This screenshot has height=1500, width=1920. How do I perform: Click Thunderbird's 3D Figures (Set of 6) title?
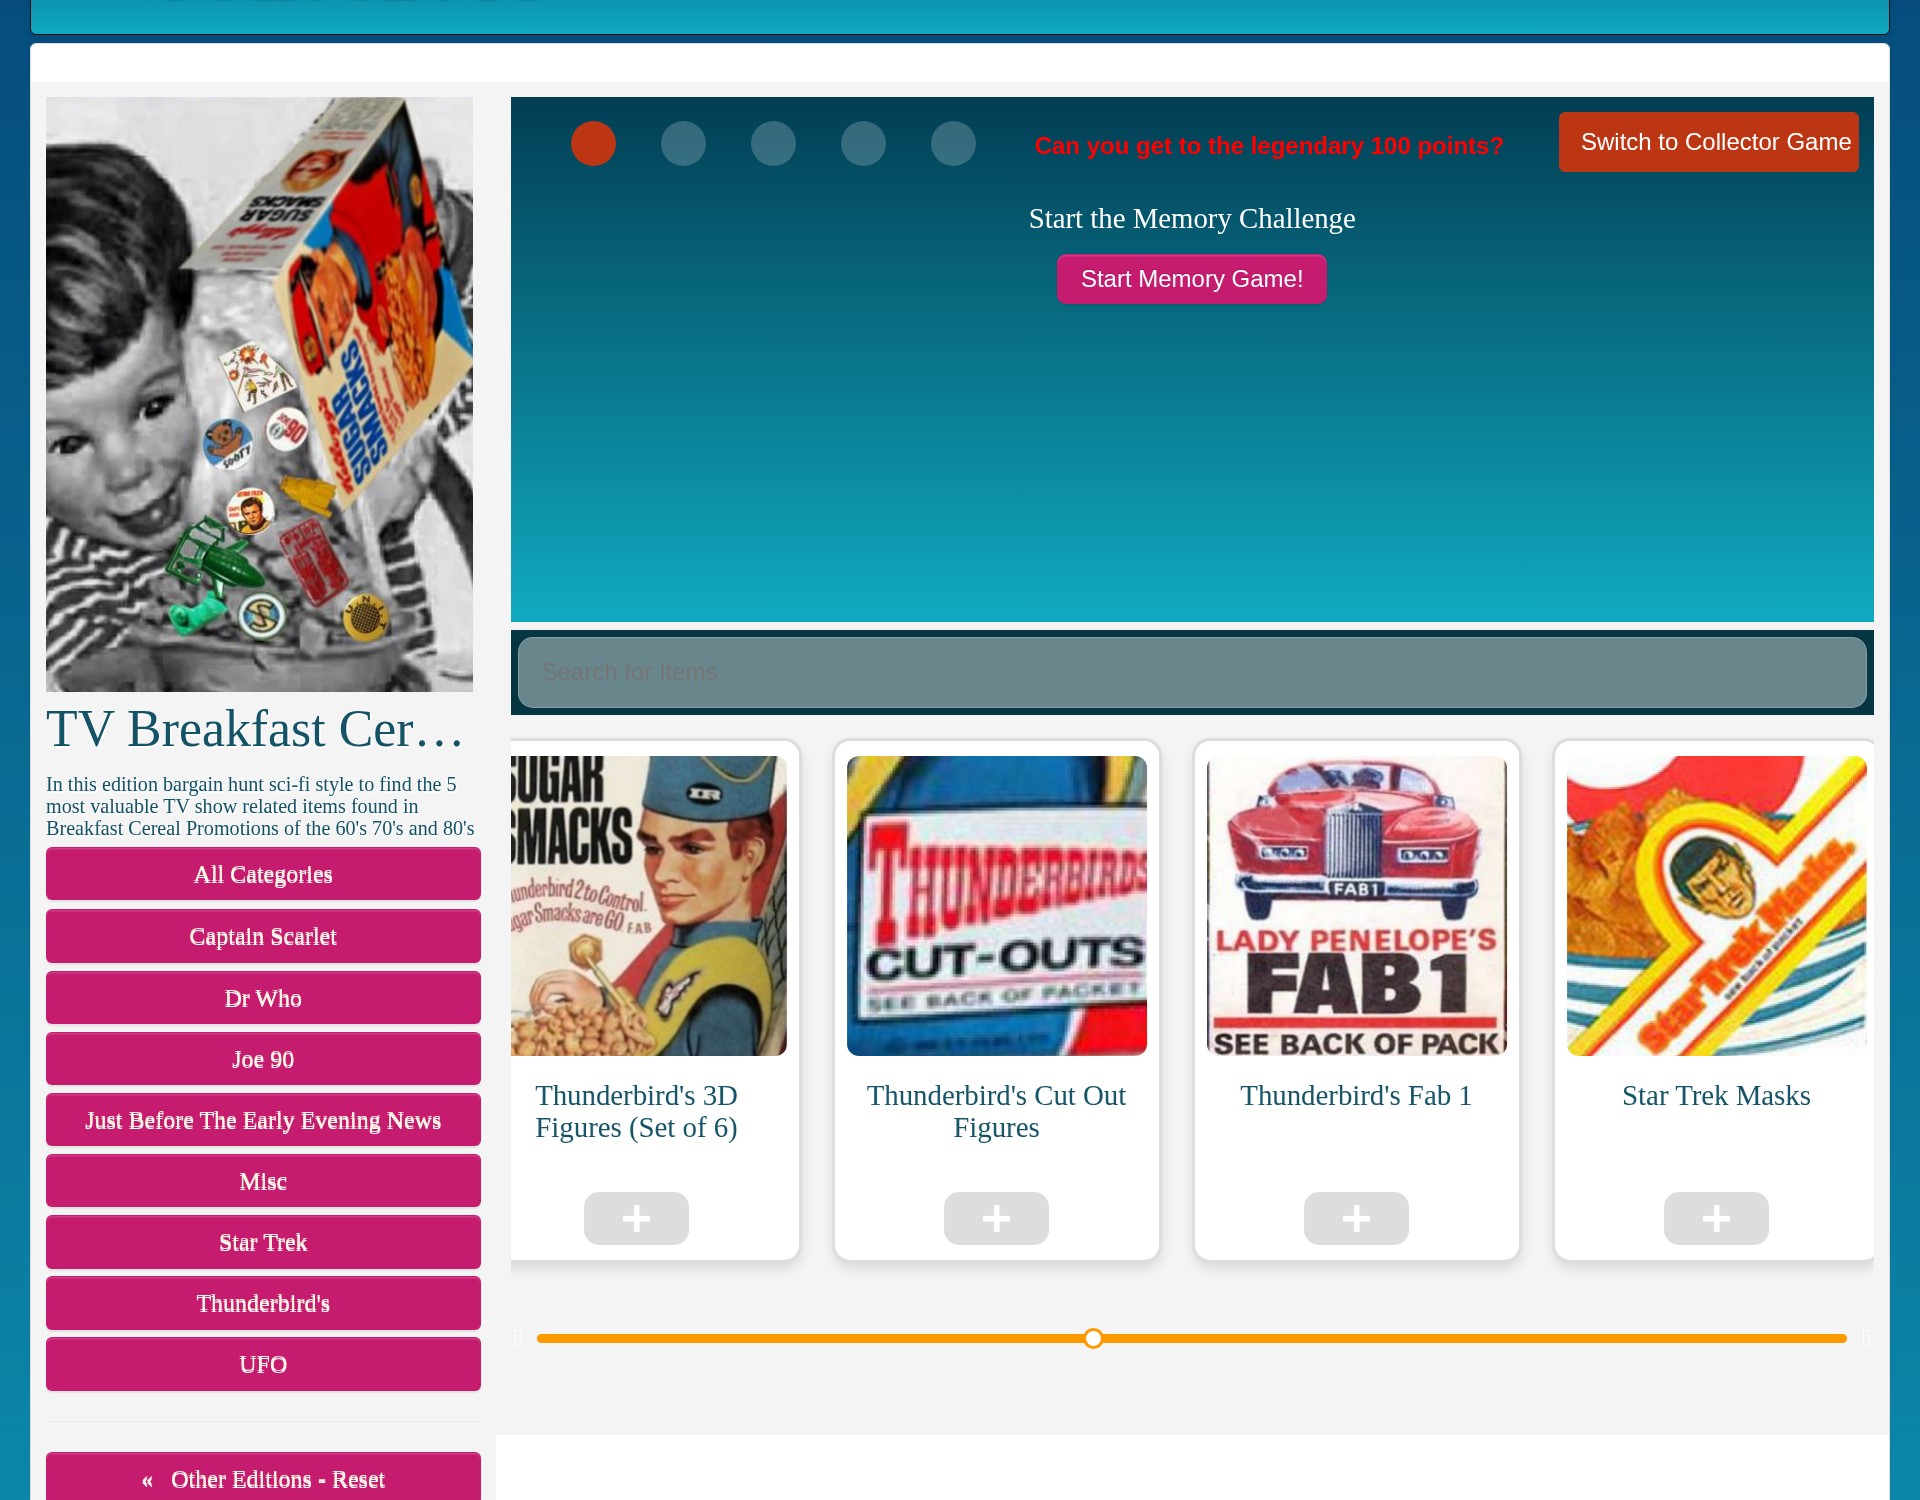(636, 1111)
